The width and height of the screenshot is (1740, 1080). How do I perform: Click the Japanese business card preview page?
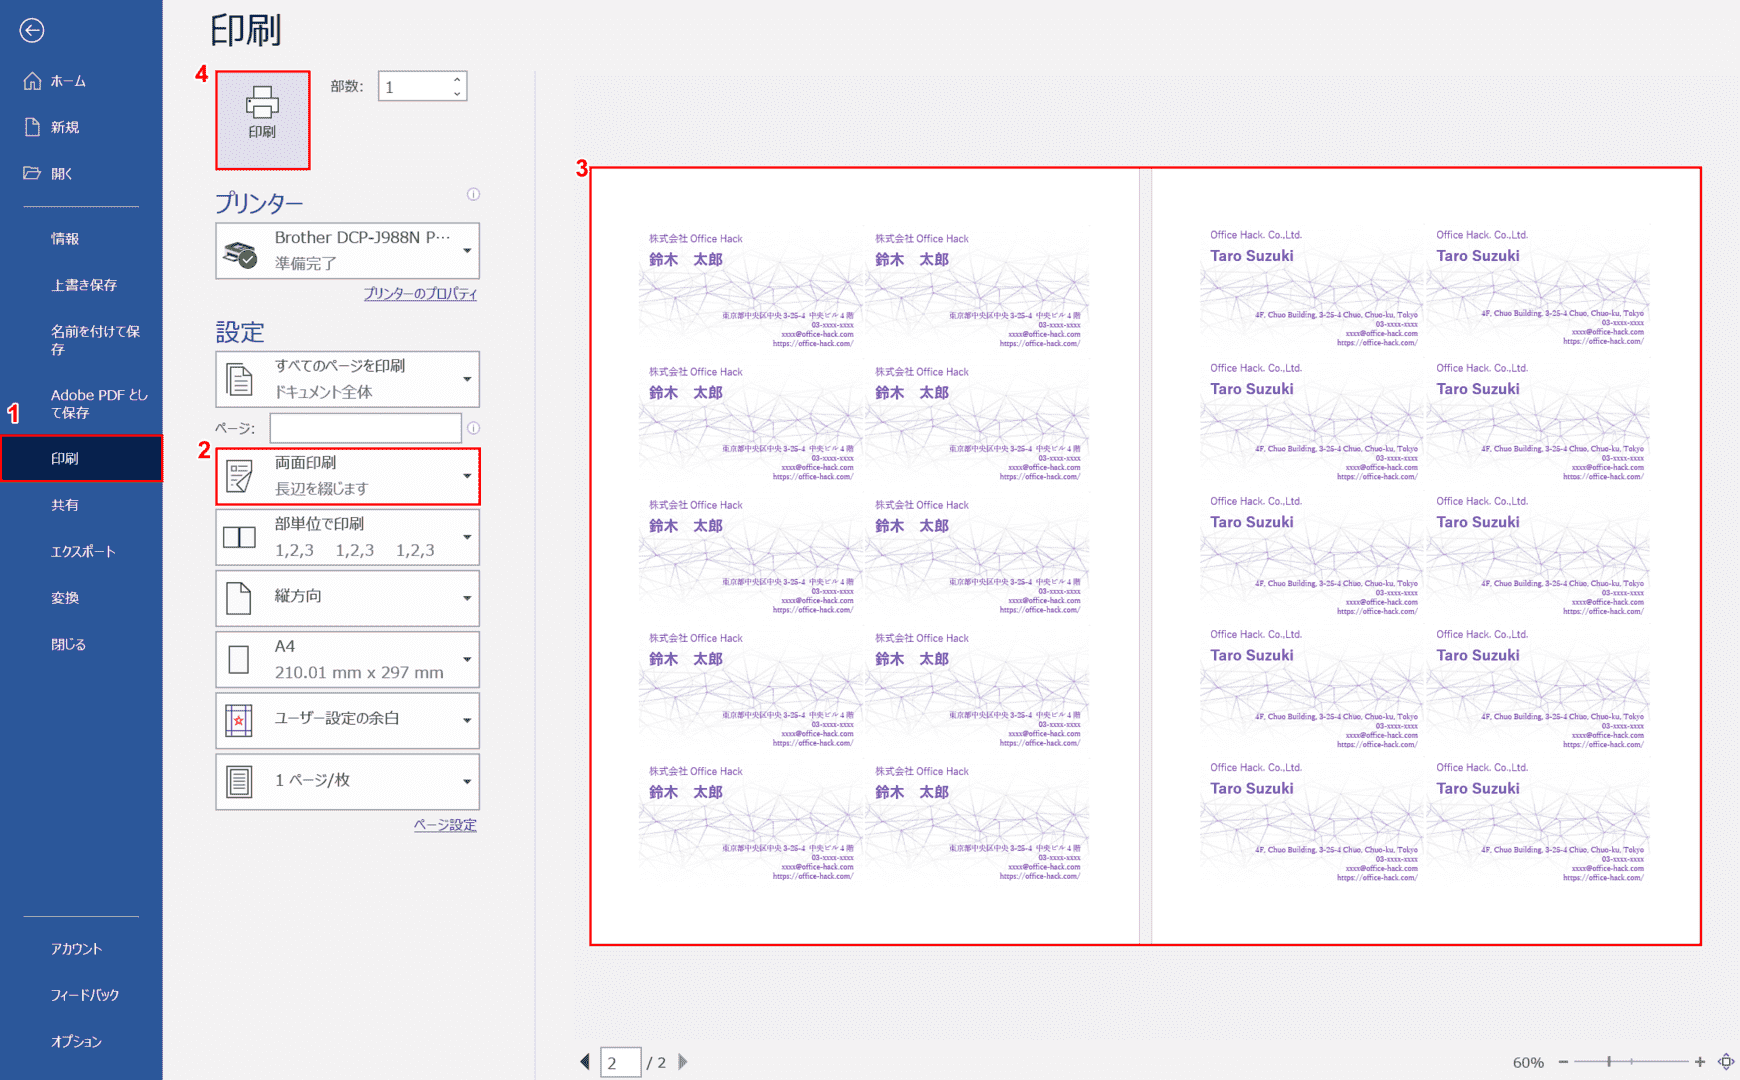click(x=865, y=556)
